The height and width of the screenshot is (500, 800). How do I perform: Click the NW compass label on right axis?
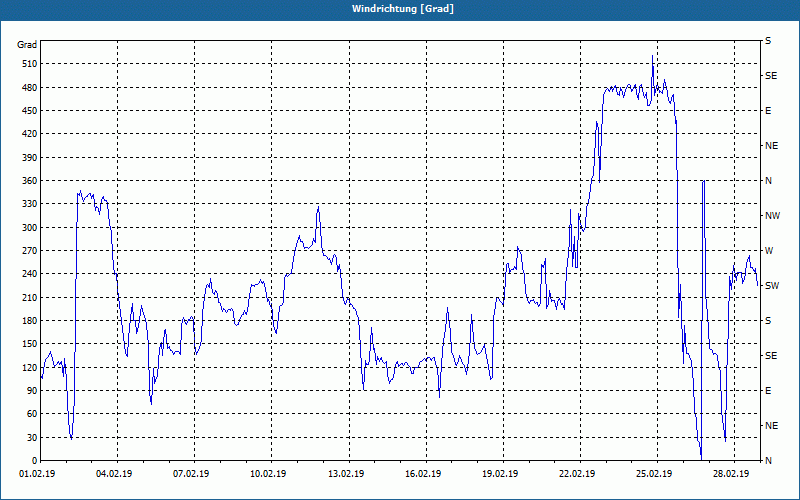[772, 216]
